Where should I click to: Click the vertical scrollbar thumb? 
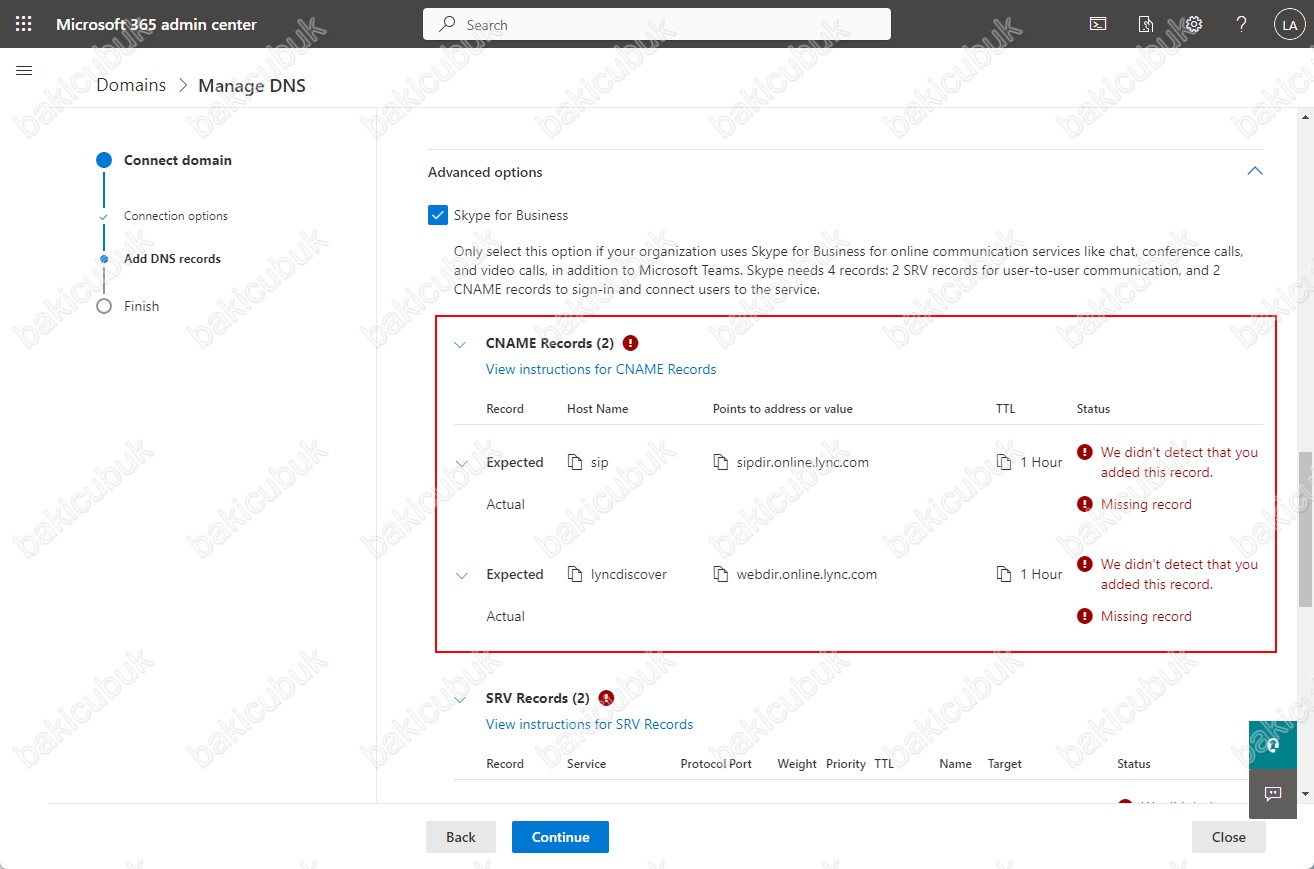click(x=1305, y=528)
